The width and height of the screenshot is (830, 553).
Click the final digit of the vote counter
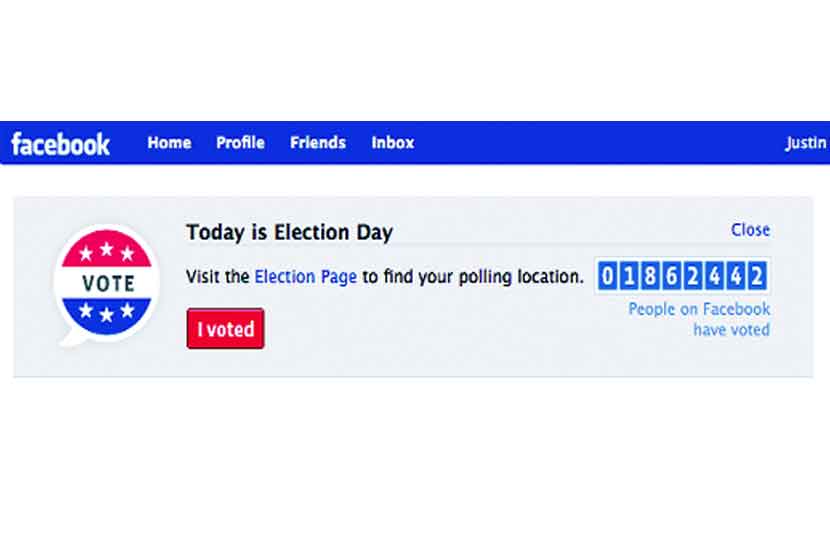(759, 276)
